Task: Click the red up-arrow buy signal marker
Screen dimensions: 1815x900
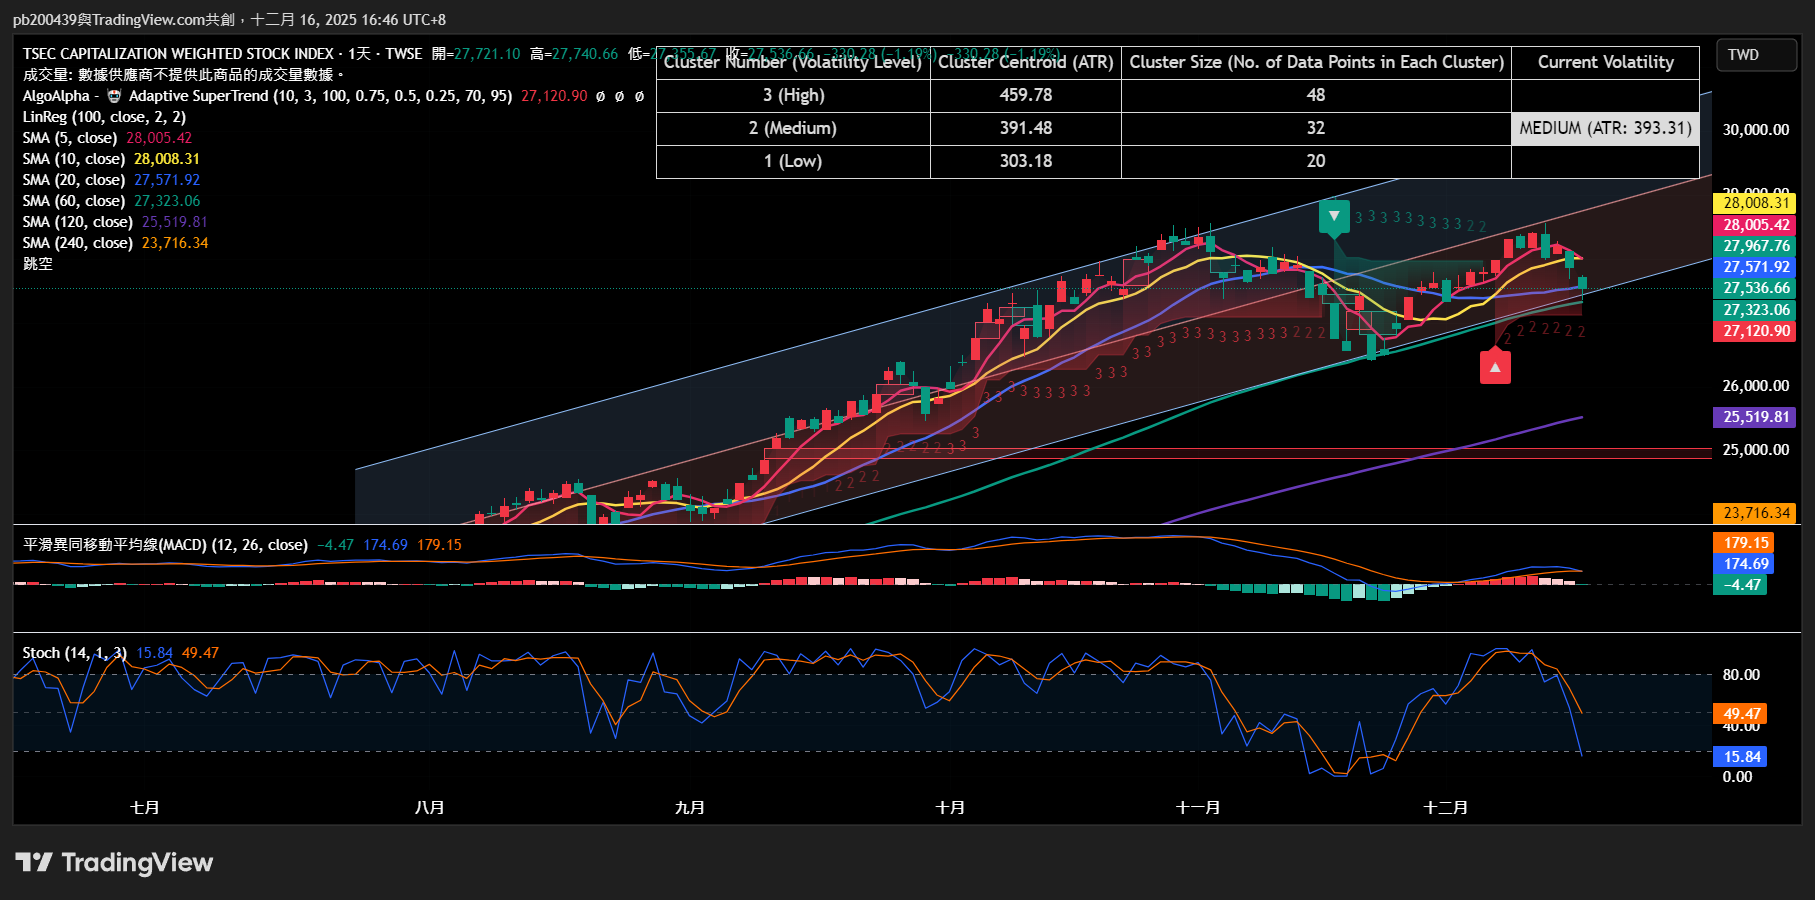Action: point(1495,366)
